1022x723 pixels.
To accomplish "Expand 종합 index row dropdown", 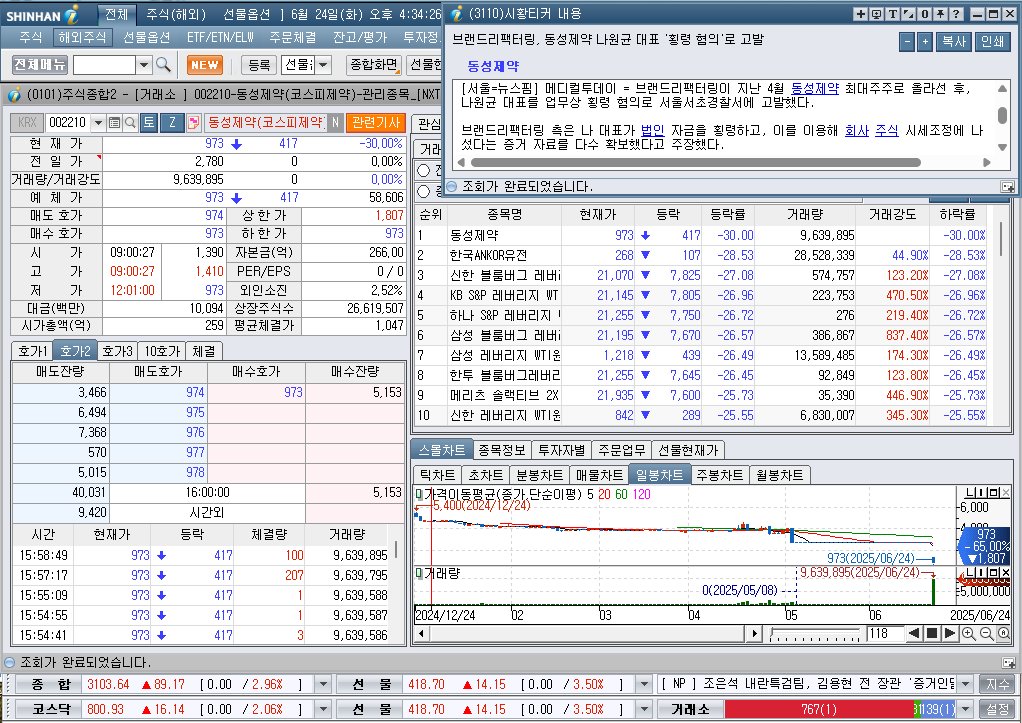I will click(x=322, y=685).
